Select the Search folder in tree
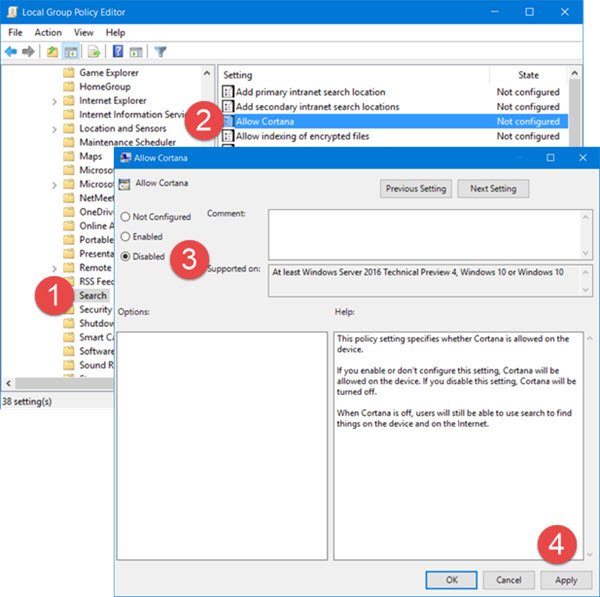600x597 pixels. pyautogui.click(x=92, y=296)
